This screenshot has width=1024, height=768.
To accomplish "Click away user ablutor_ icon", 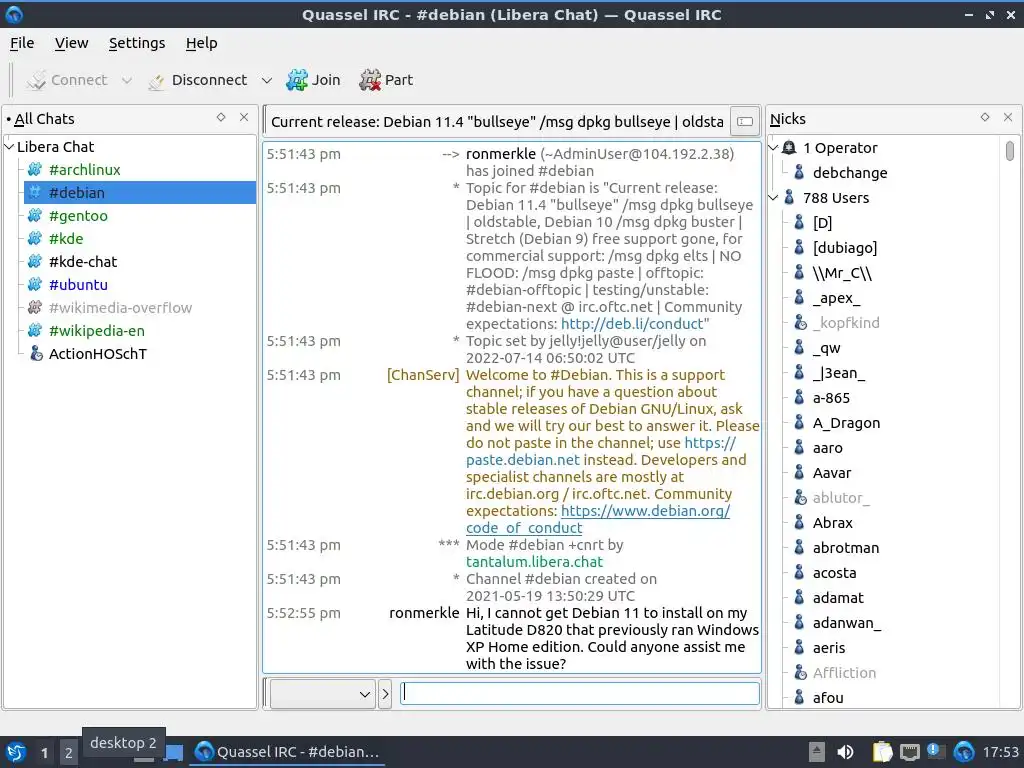I will click(x=800, y=498).
